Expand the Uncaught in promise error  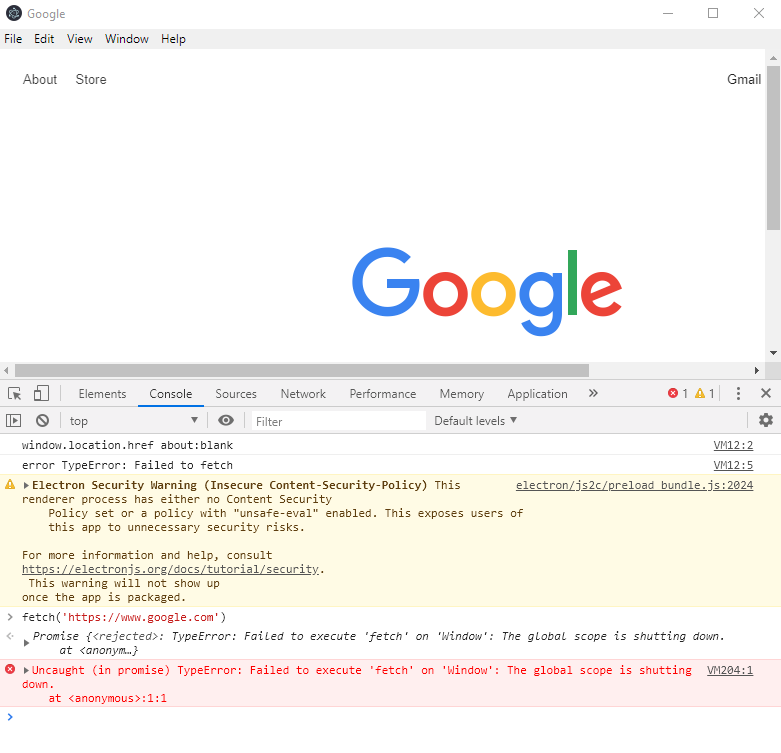point(26,670)
